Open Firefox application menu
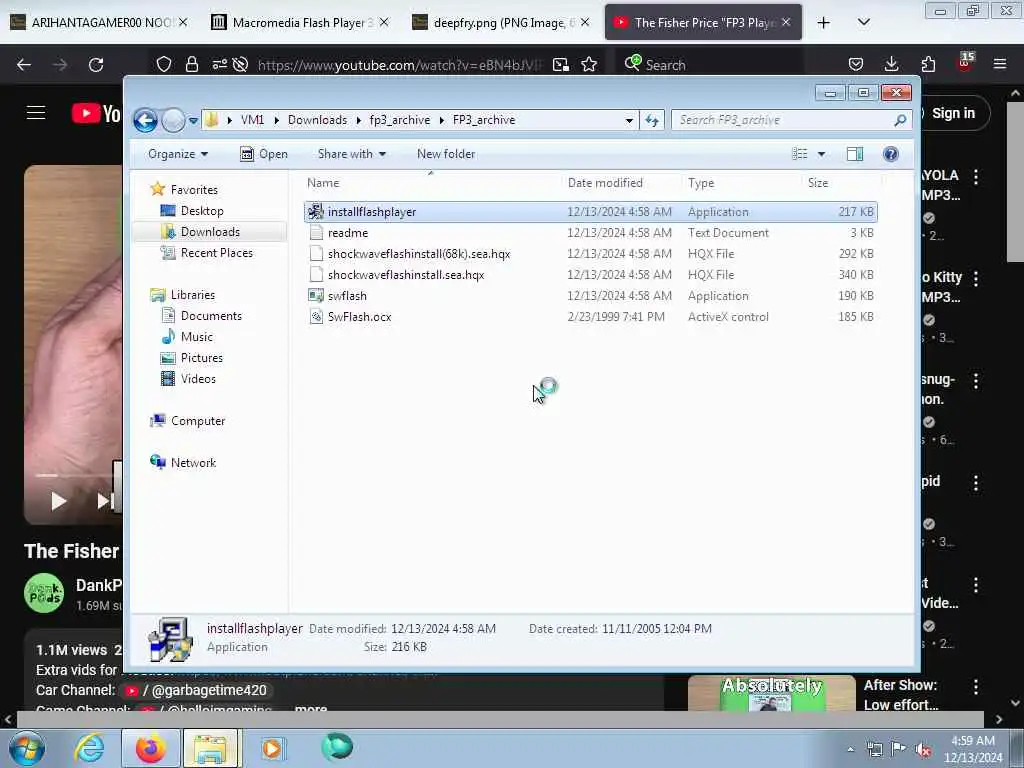Image resolution: width=1024 pixels, height=768 pixels. pos(999,64)
